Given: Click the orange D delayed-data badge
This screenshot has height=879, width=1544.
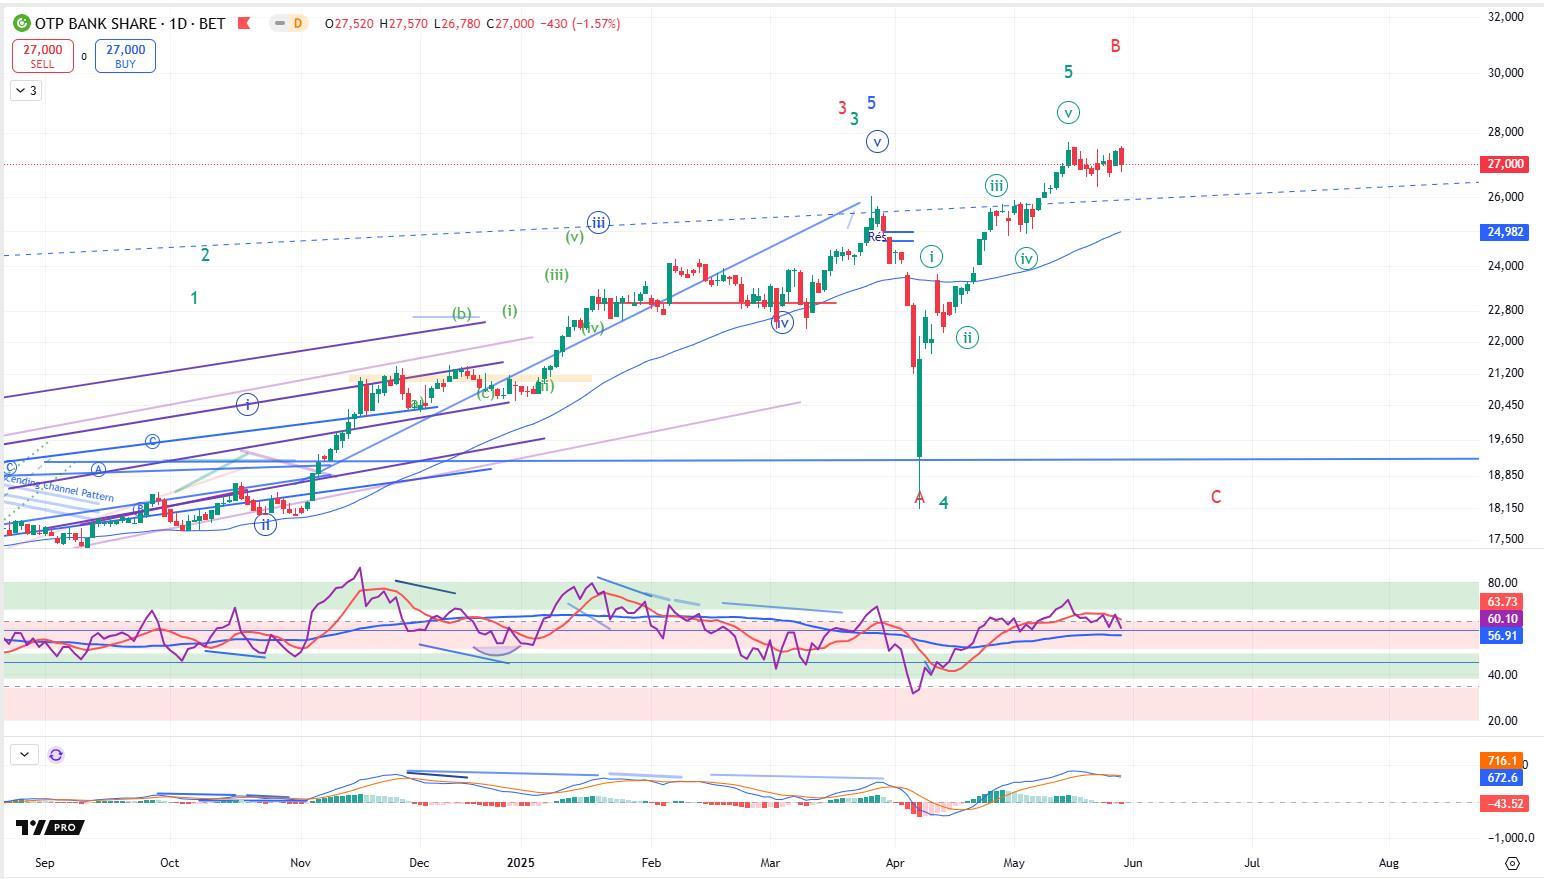Looking at the screenshot, I should 297,23.
